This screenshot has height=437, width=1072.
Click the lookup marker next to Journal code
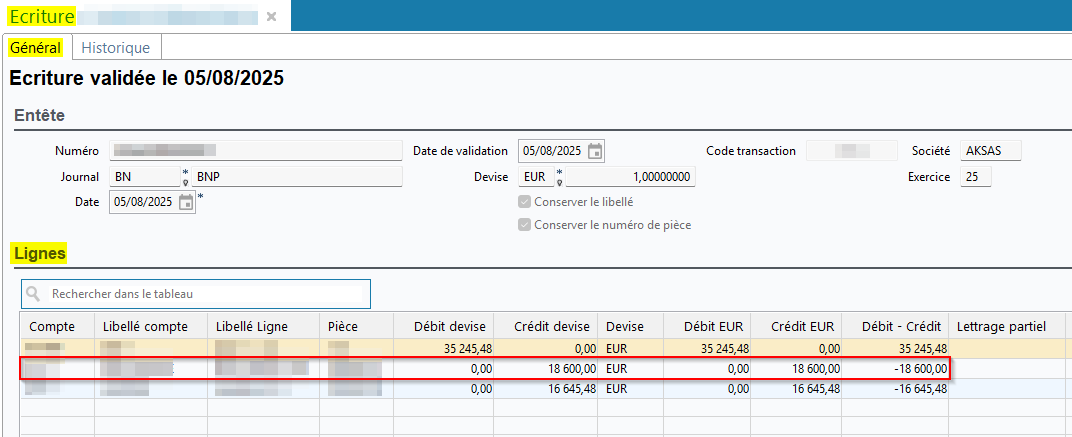tap(185, 177)
